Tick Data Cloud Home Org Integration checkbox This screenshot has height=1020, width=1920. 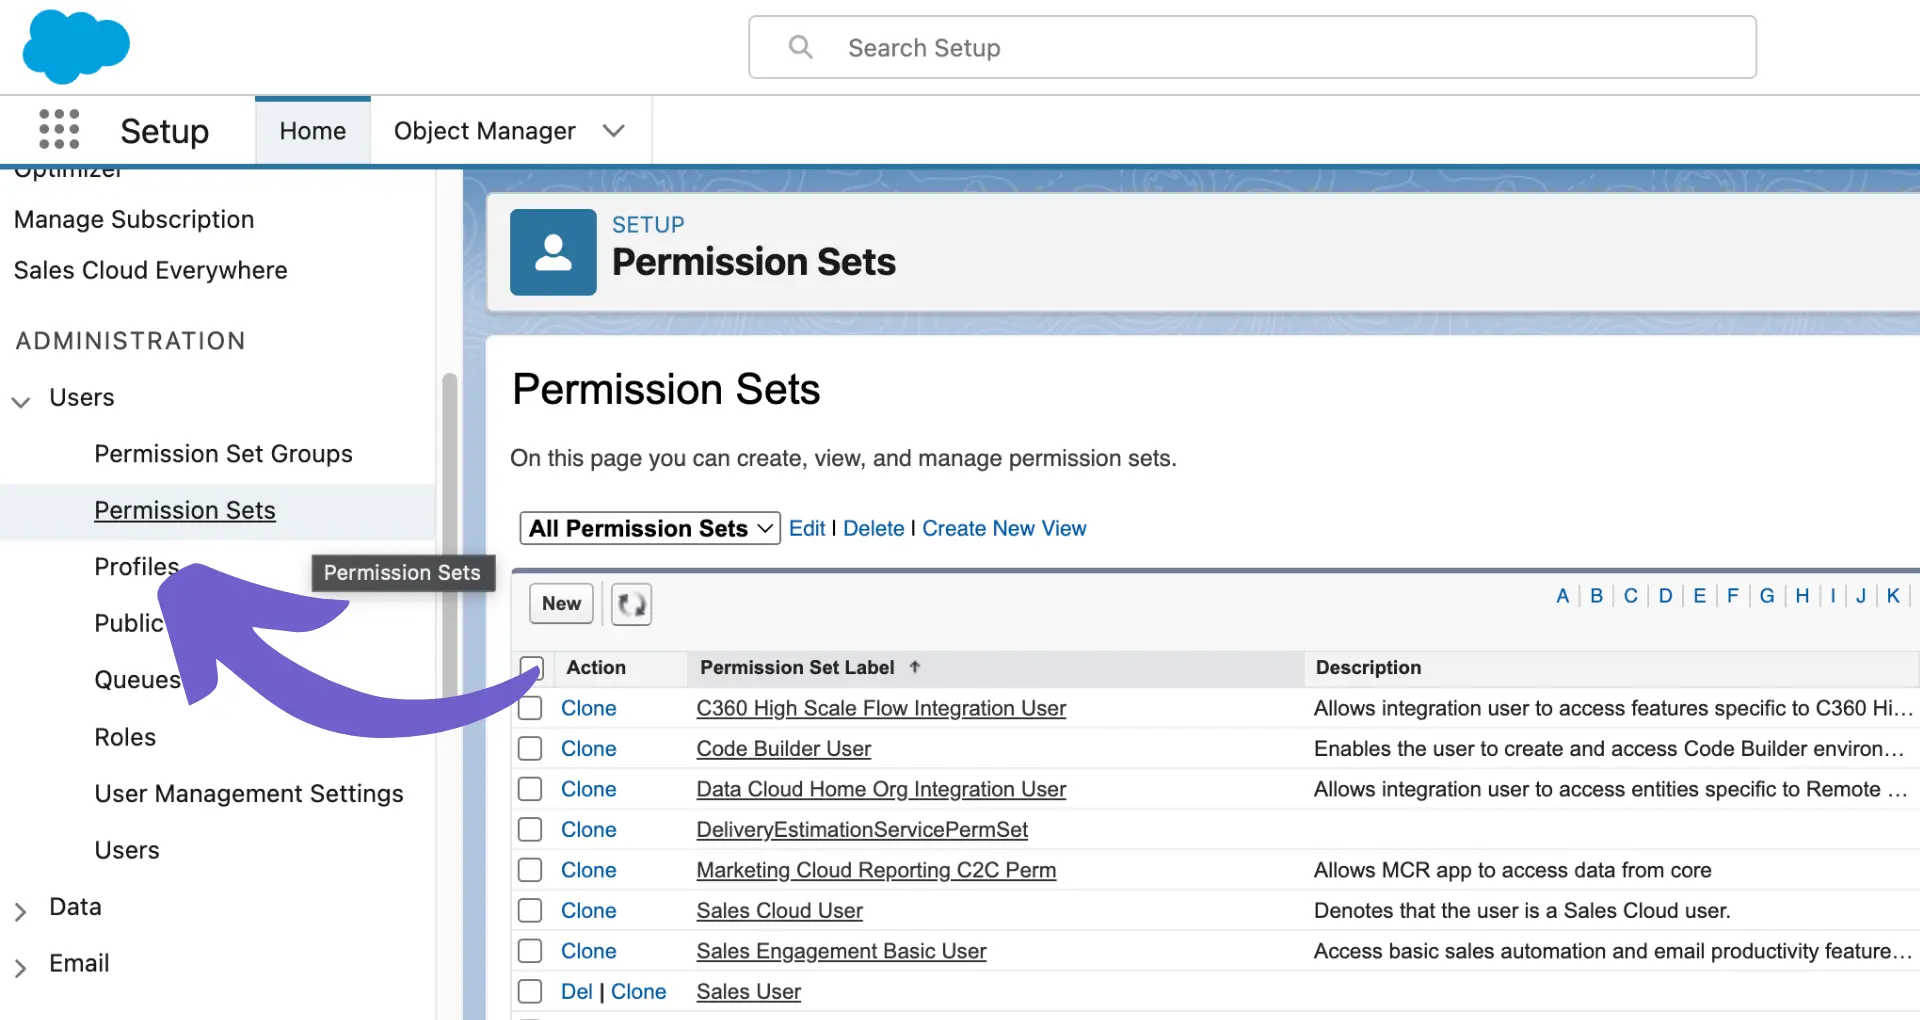tap(530, 789)
